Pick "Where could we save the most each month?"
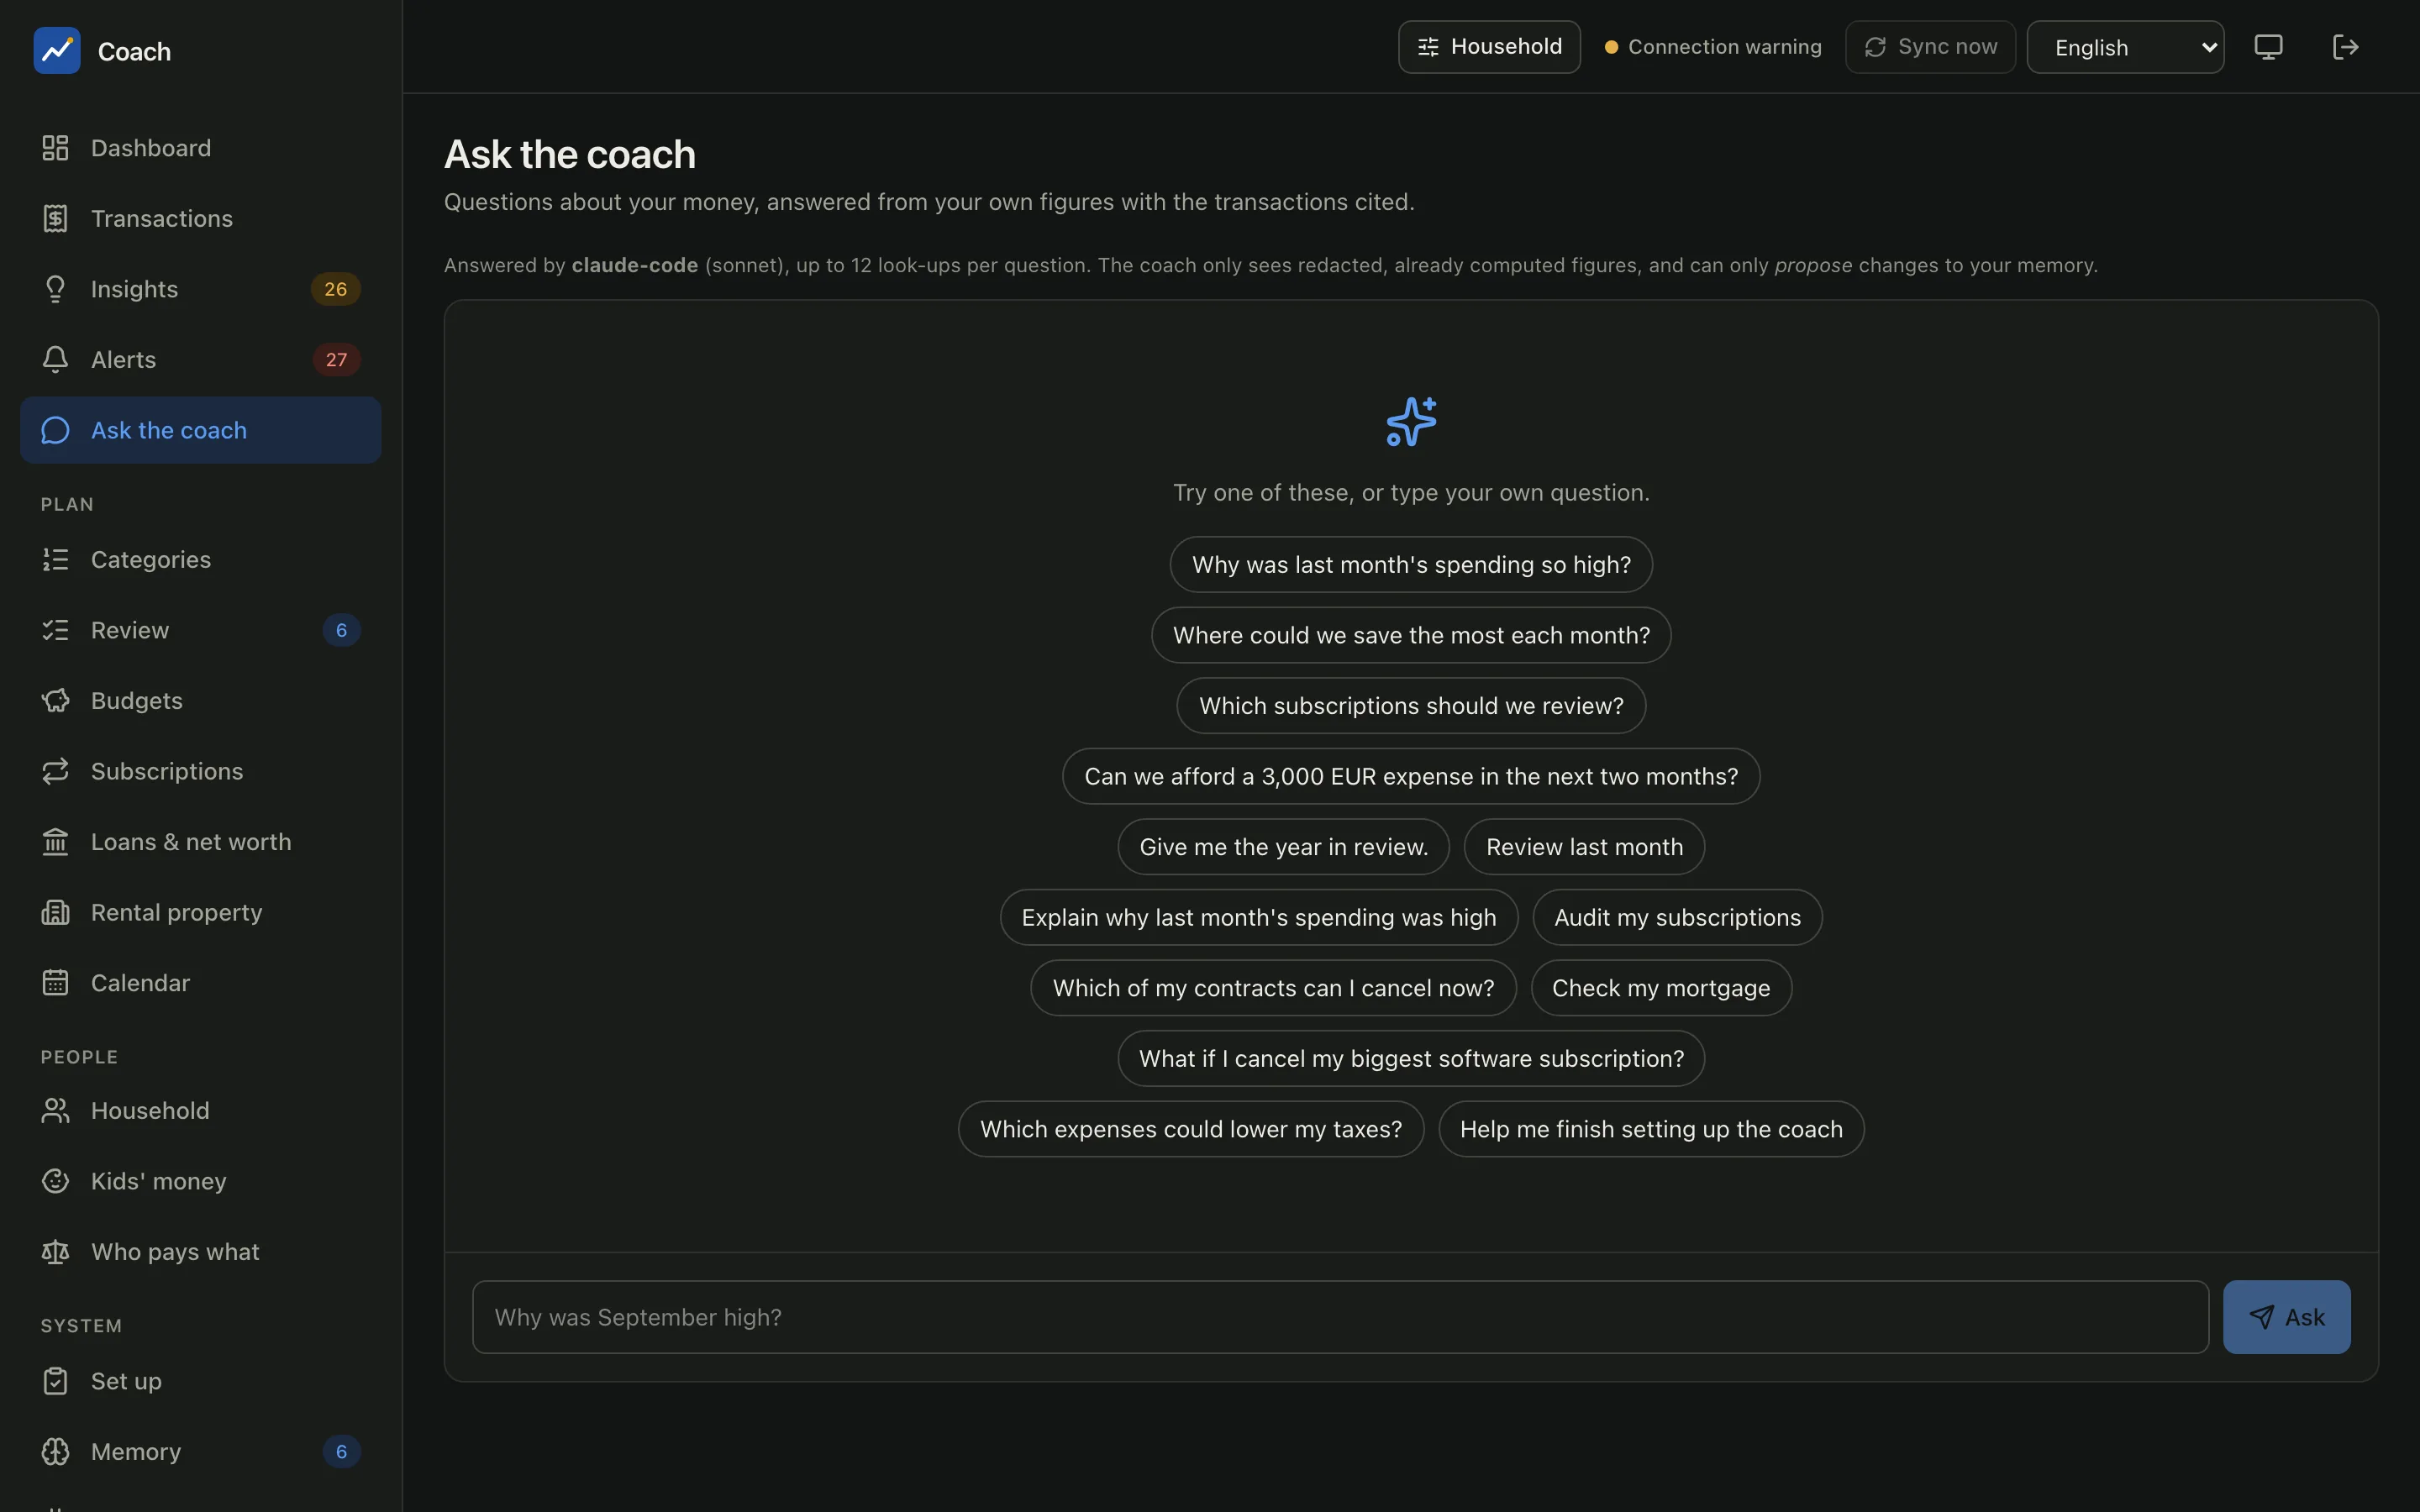The image size is (2420, 1512). (1411, 635)
